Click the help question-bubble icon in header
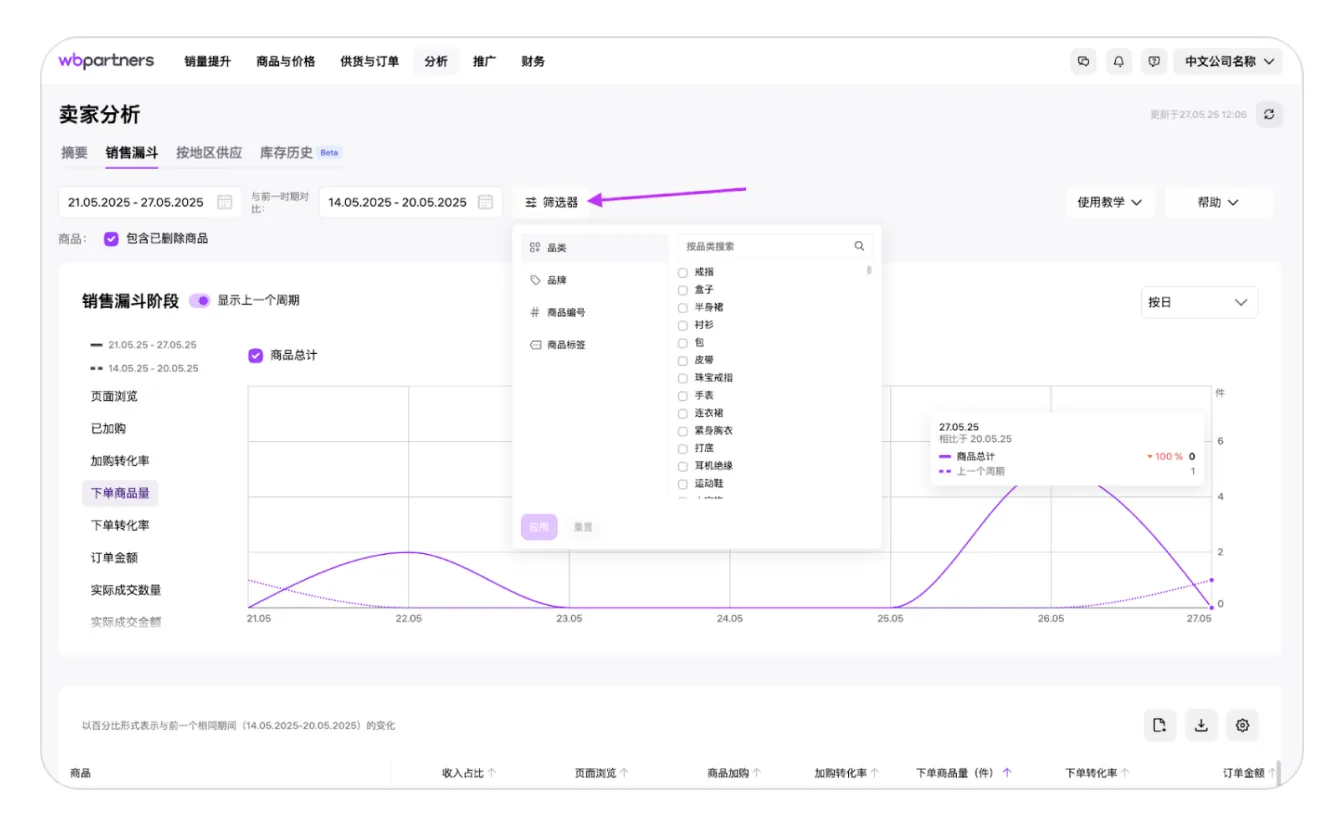 pyautogui.click(x=1154, y=62)
